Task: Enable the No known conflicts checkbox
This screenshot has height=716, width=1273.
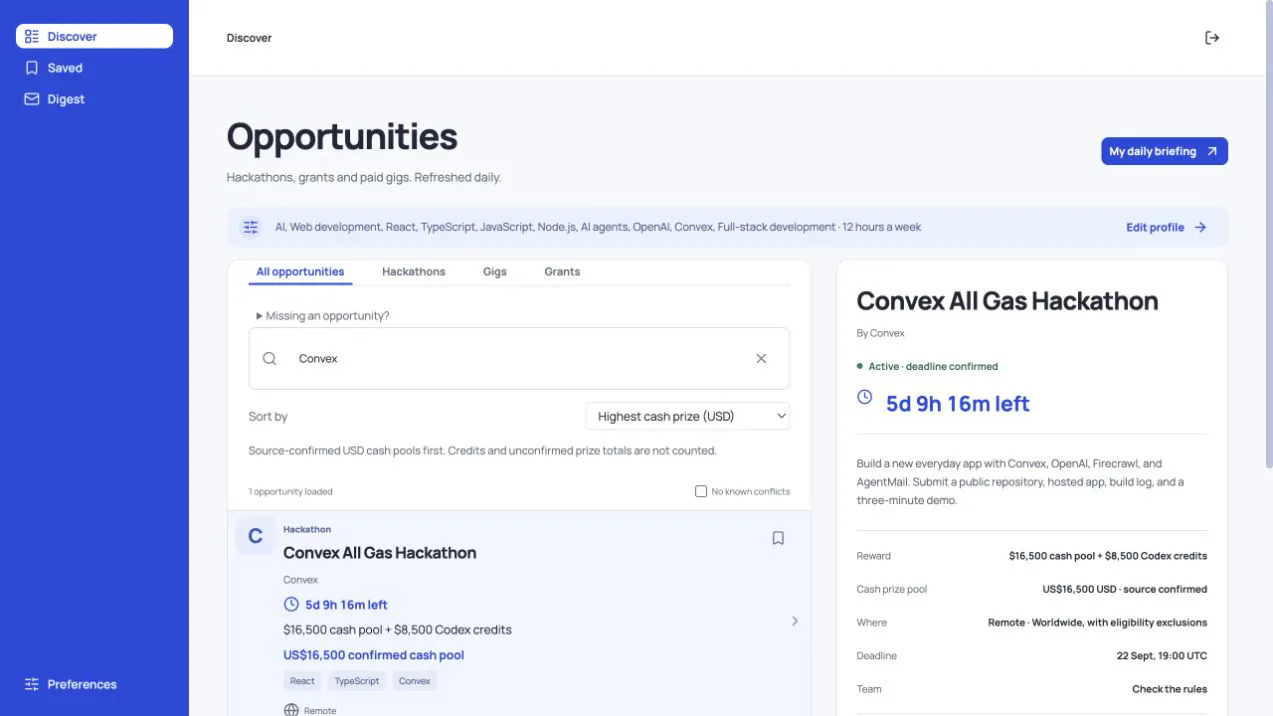Action: pos(701,491)
